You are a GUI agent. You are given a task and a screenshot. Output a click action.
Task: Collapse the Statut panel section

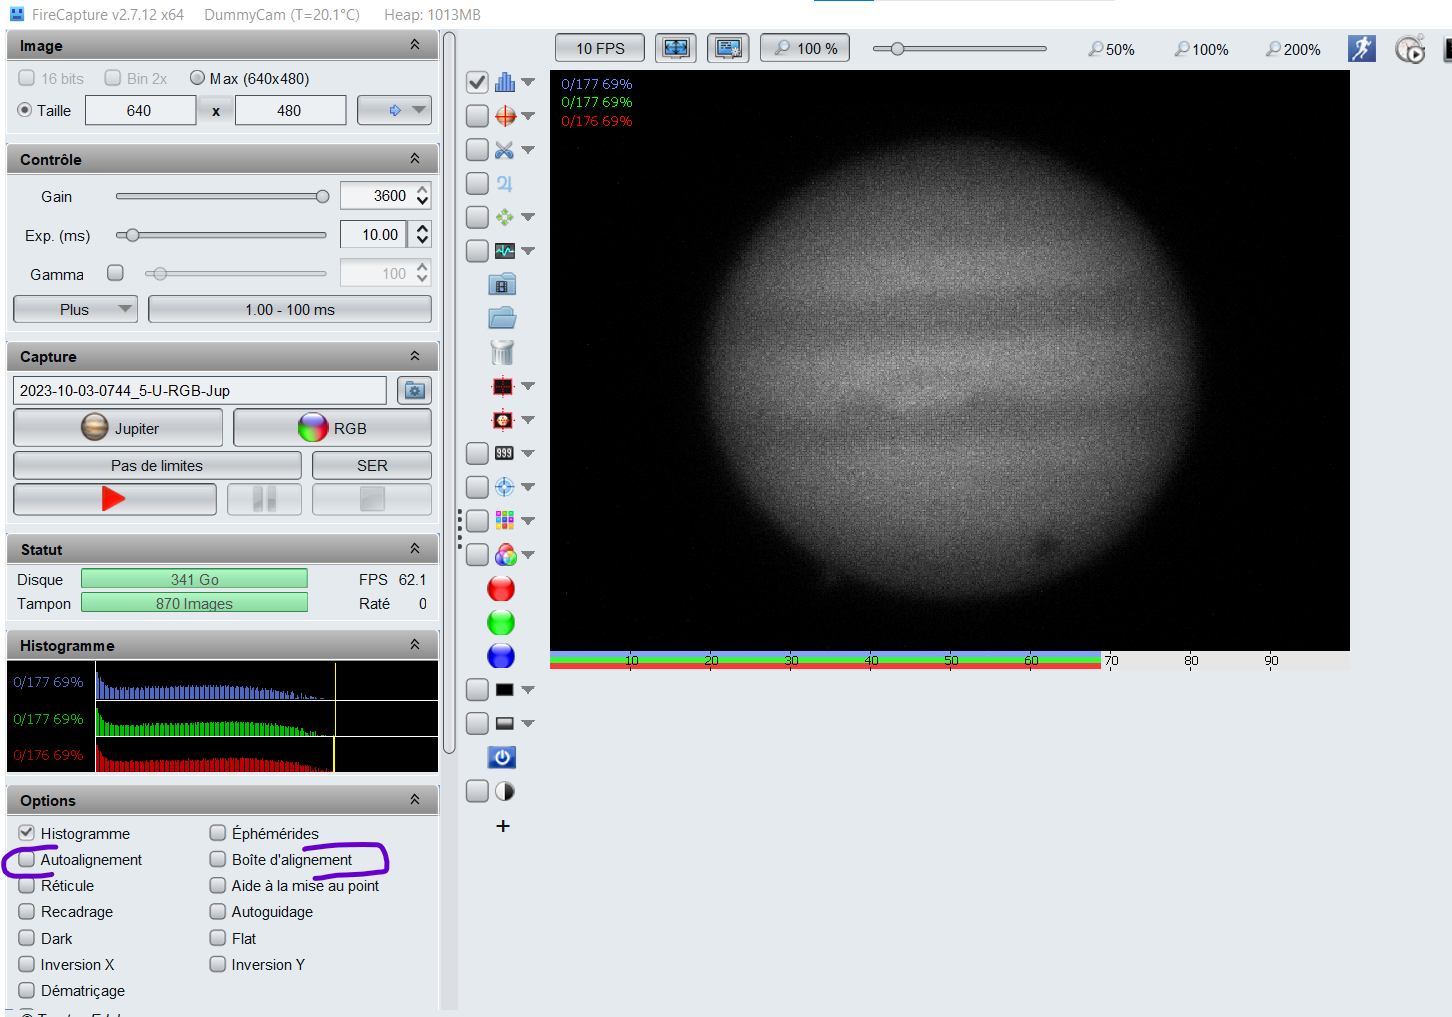pyautogui.click(x=415, y=549)
